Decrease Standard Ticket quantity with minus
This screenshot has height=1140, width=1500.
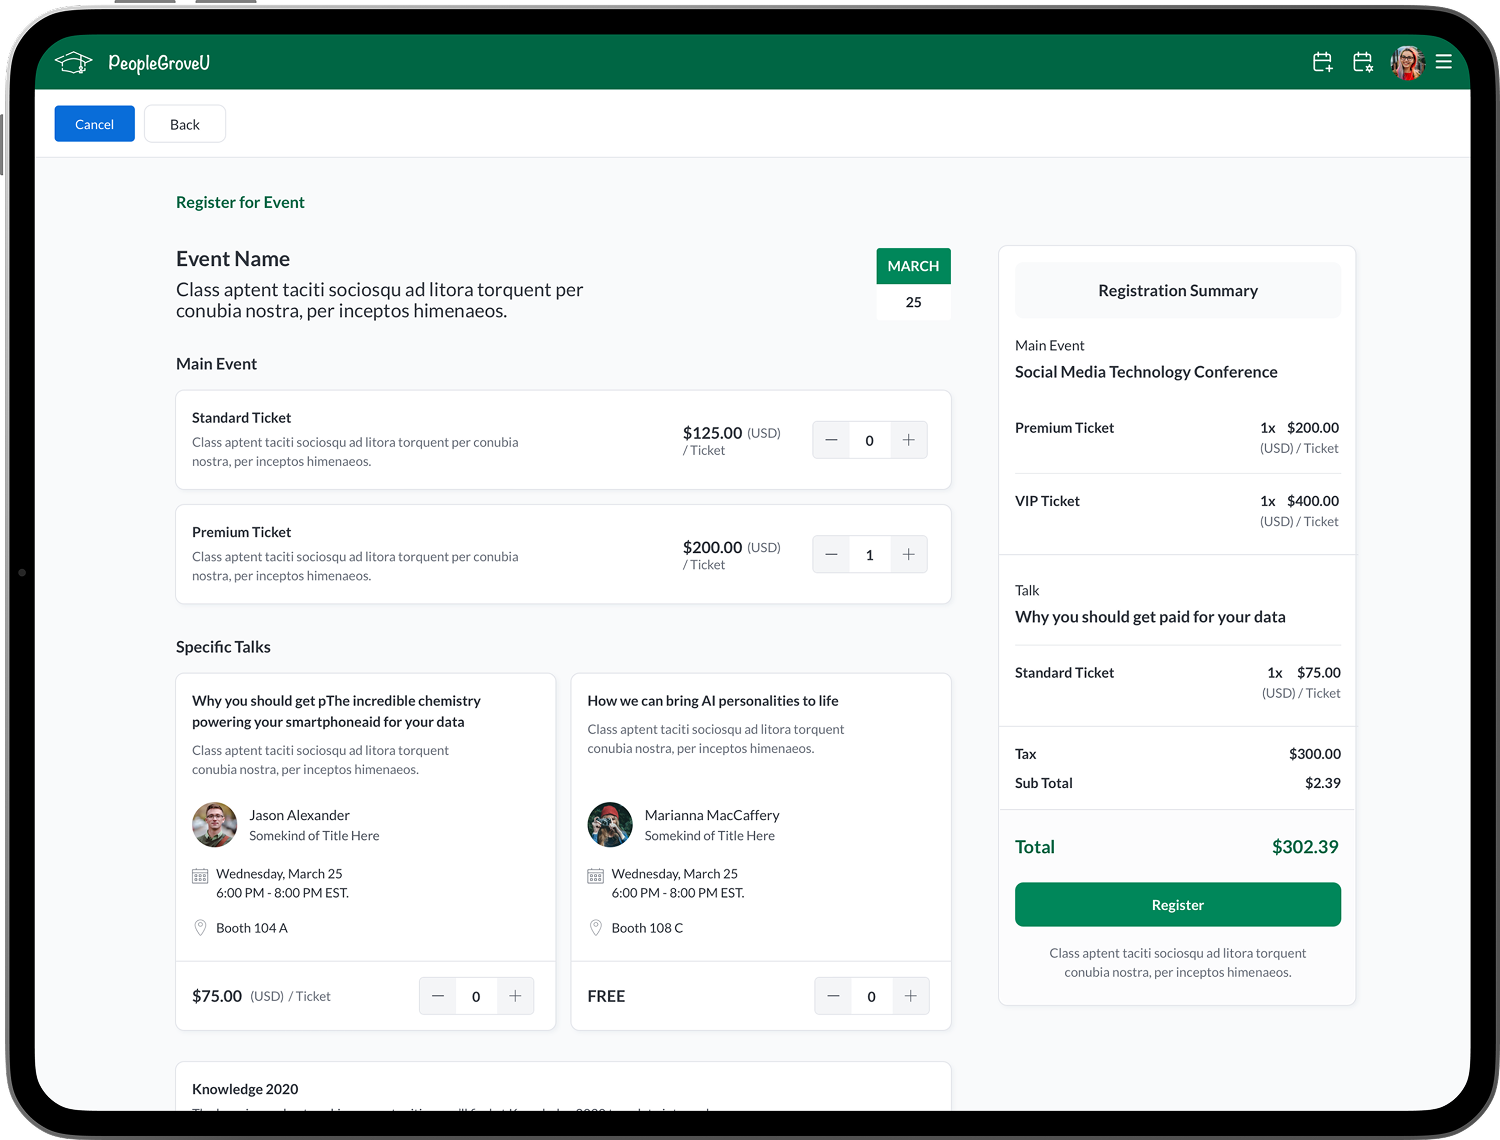click(x=831, y=440)
